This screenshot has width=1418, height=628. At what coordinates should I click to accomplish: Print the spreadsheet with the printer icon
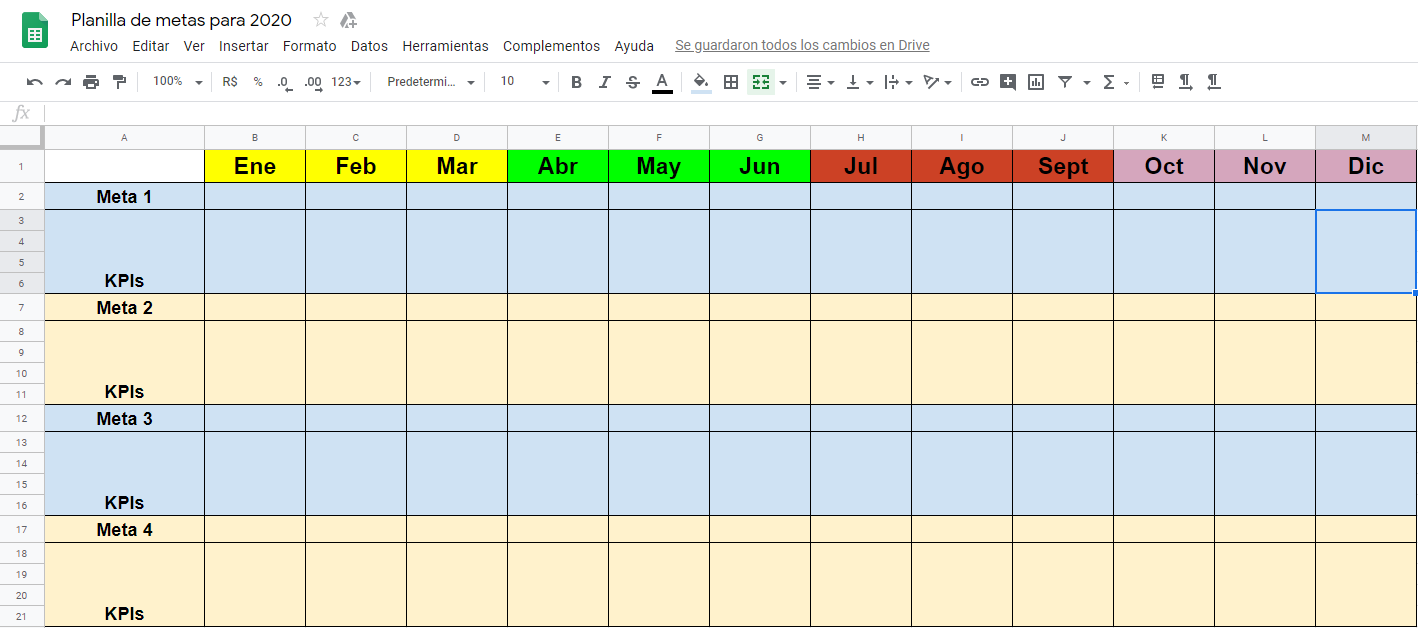coord(91,82)
